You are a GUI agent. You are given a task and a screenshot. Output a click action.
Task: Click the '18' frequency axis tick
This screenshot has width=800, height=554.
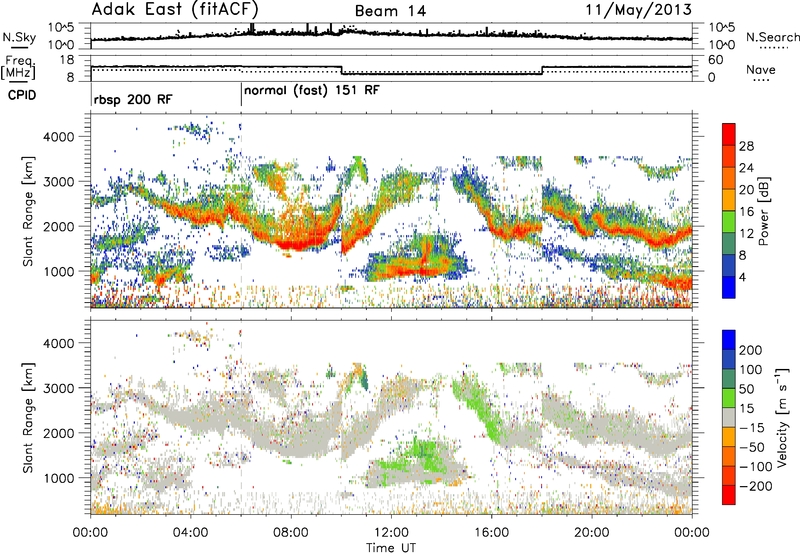66,60
